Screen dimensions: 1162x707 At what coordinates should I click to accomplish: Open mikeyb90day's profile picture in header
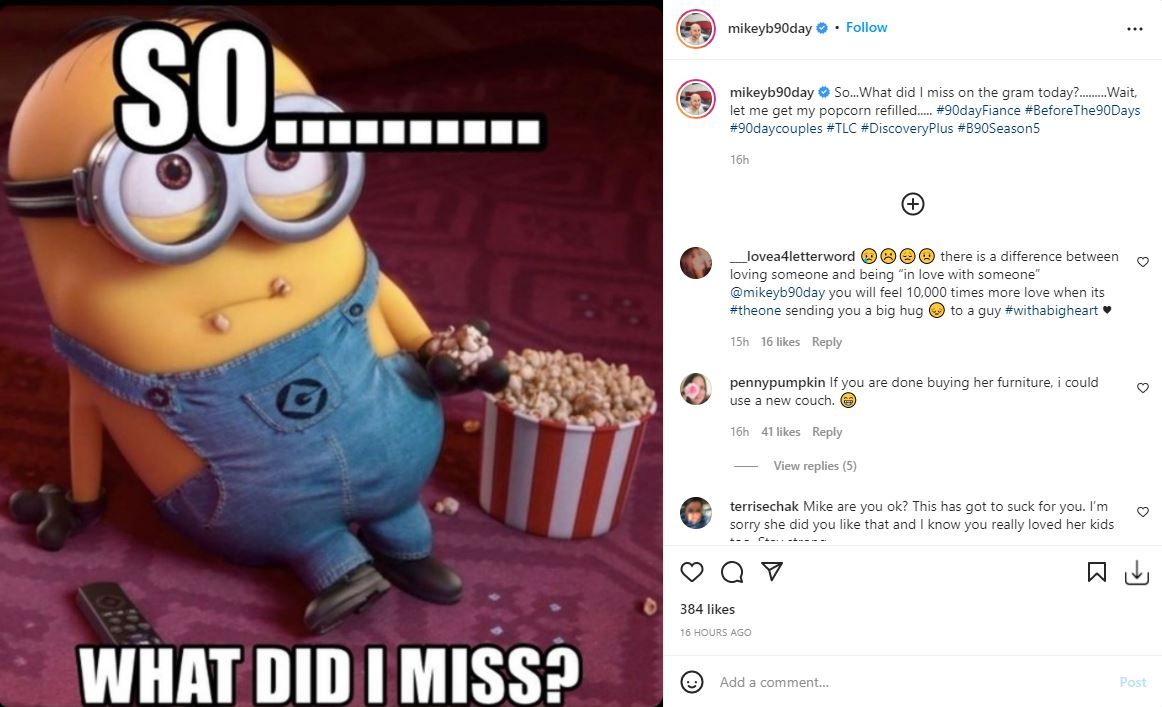tap(696, 30)
